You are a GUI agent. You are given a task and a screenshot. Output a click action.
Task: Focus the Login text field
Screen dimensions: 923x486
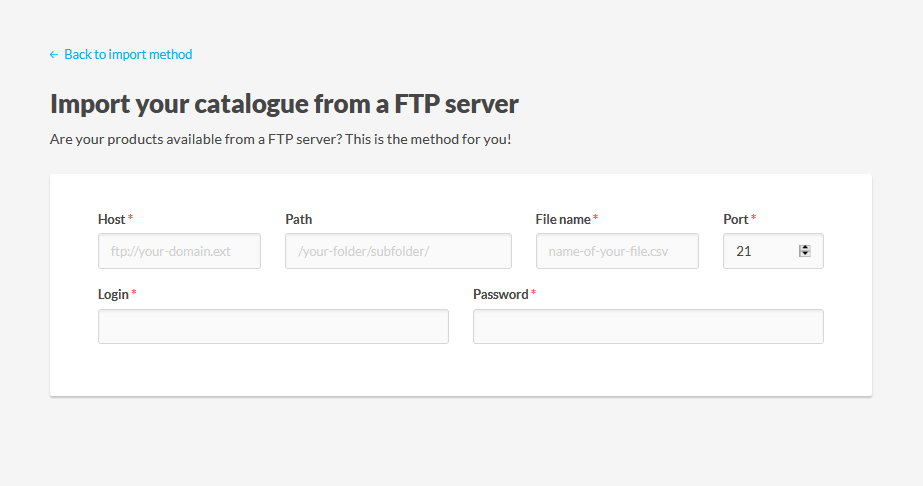coord(273,327)
